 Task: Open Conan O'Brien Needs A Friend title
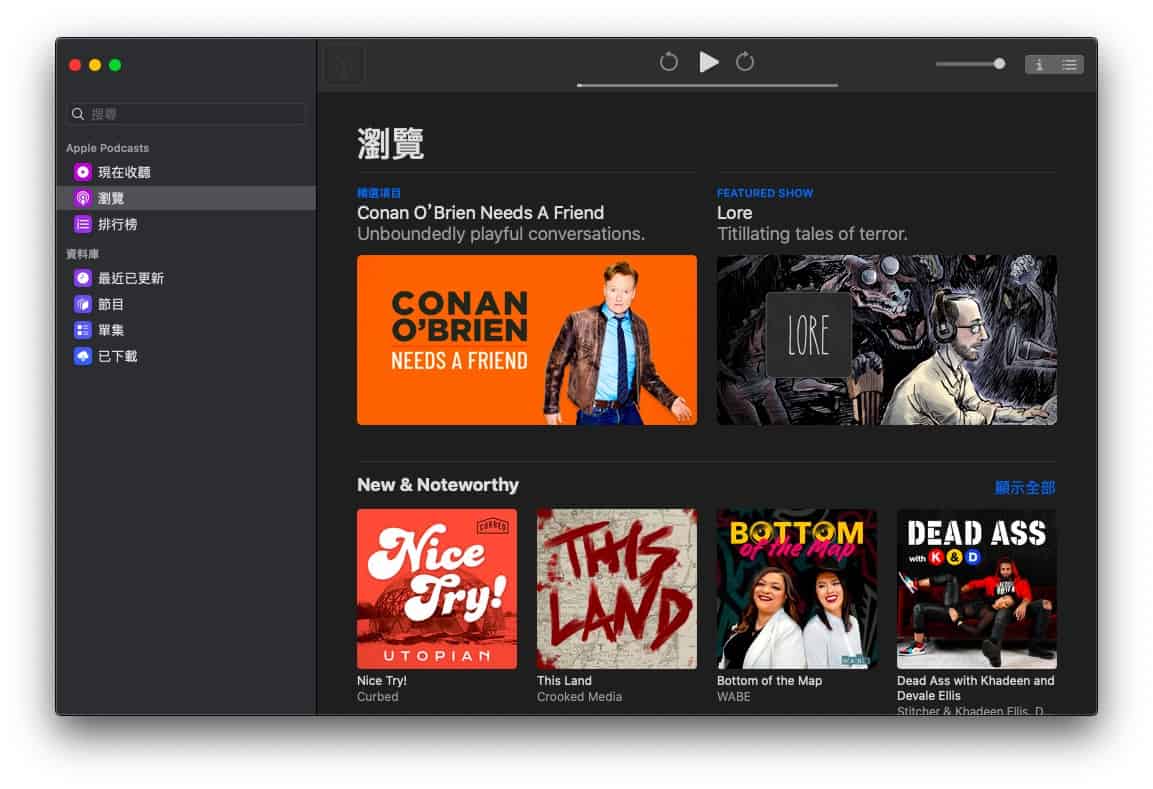480,213
